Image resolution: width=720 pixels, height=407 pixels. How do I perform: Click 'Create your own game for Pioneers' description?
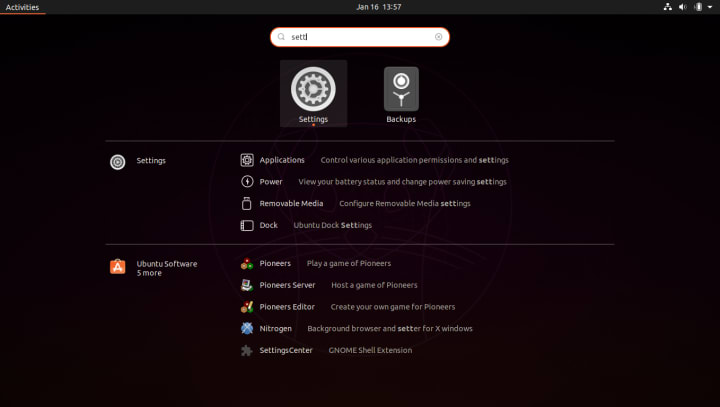click(393, 306)
